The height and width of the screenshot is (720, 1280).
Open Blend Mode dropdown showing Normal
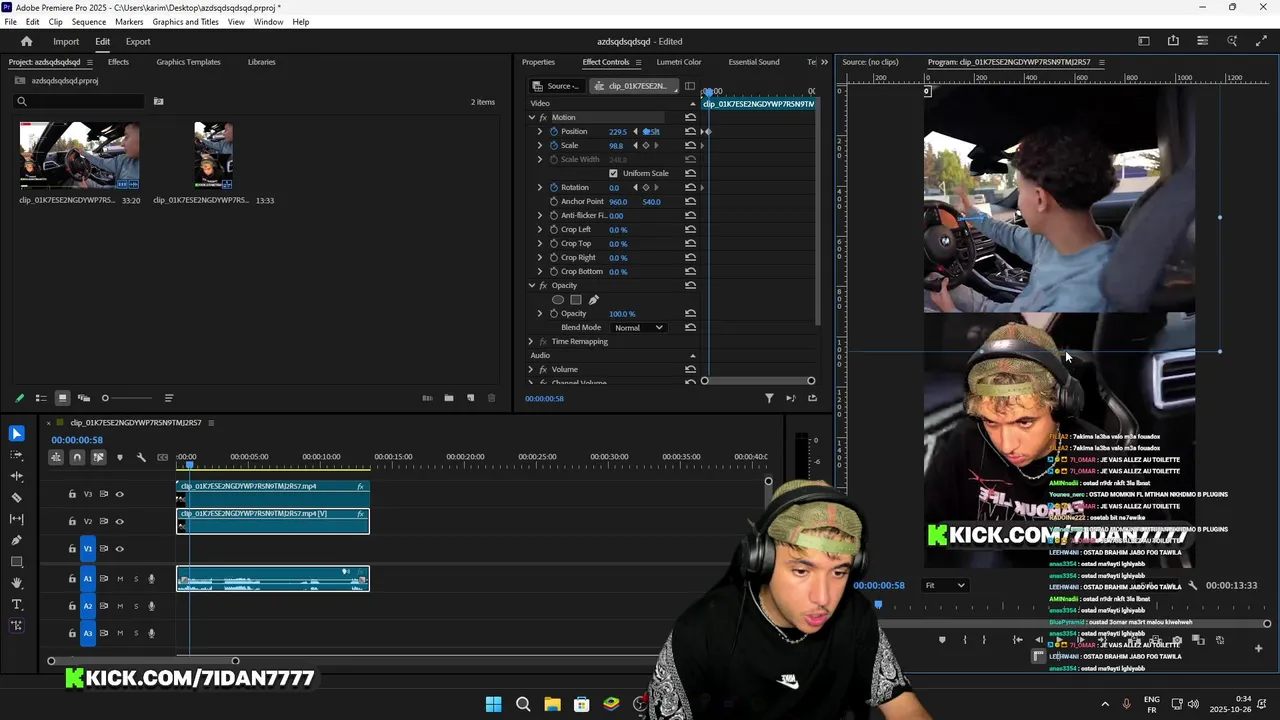pos(638,327)
